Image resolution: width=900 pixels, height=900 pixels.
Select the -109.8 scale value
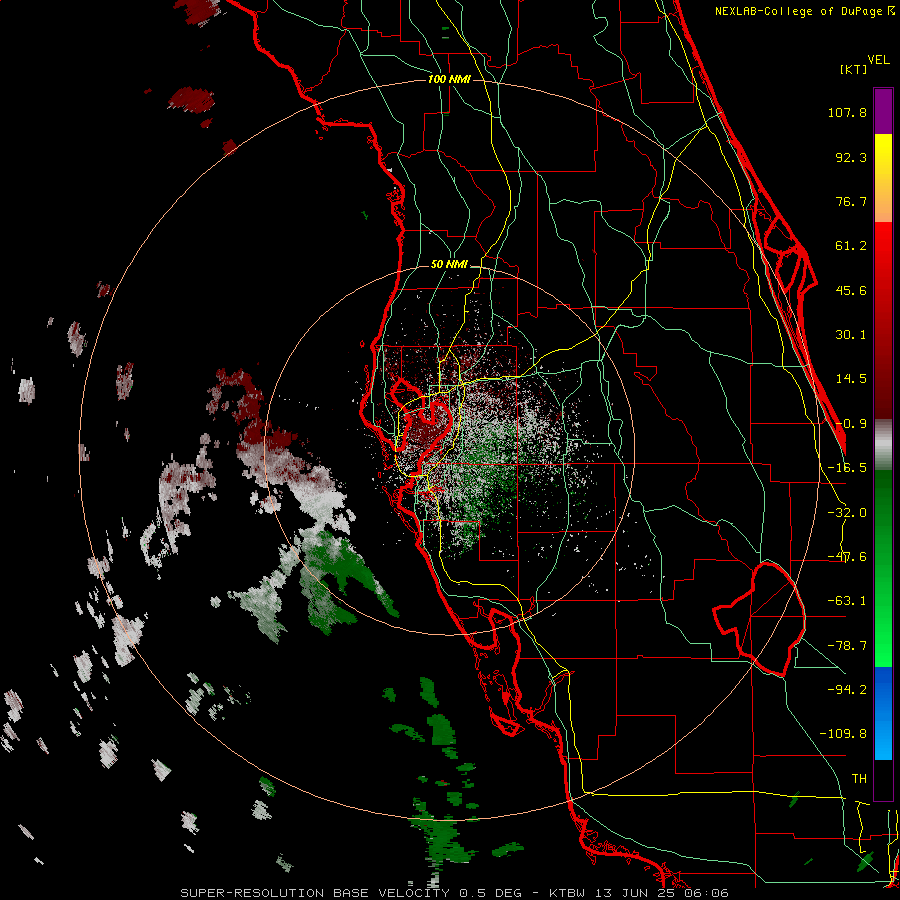click(843, 734)
